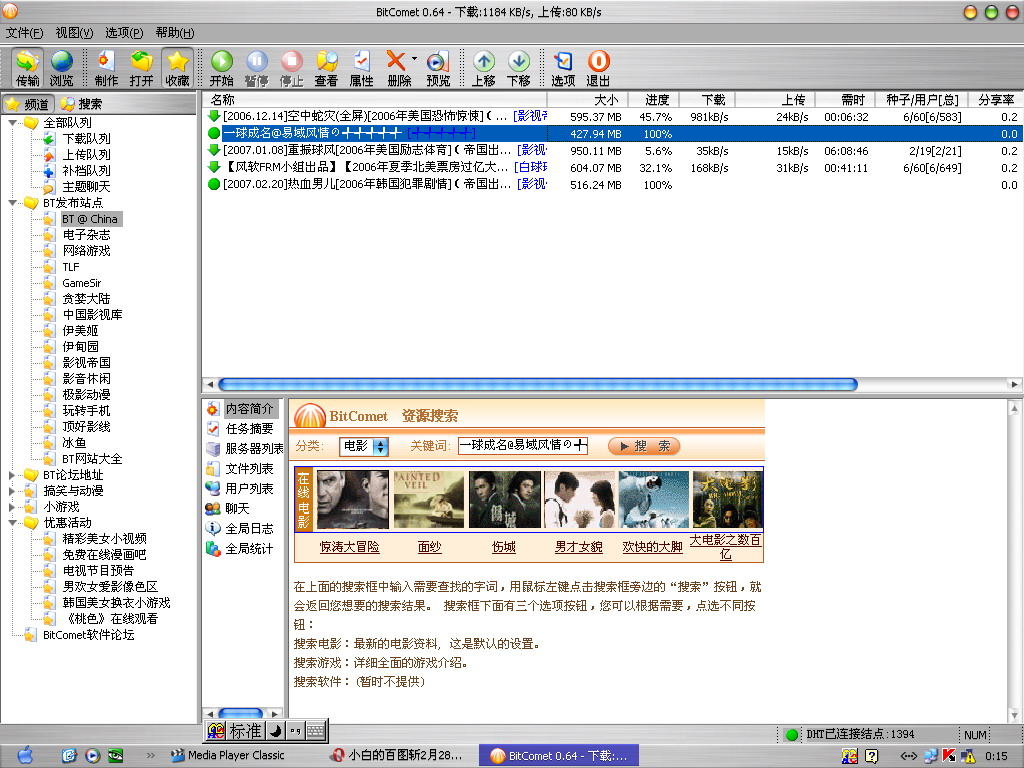Click the 制作 make-torrent toolbar icon
The image size is (1024, 768).
106,68
